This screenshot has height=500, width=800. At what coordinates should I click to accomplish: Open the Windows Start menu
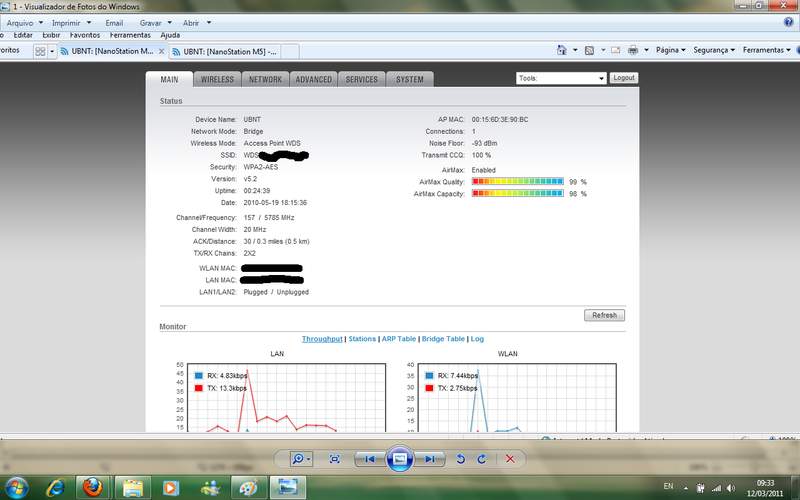click(x=16, y=488)
